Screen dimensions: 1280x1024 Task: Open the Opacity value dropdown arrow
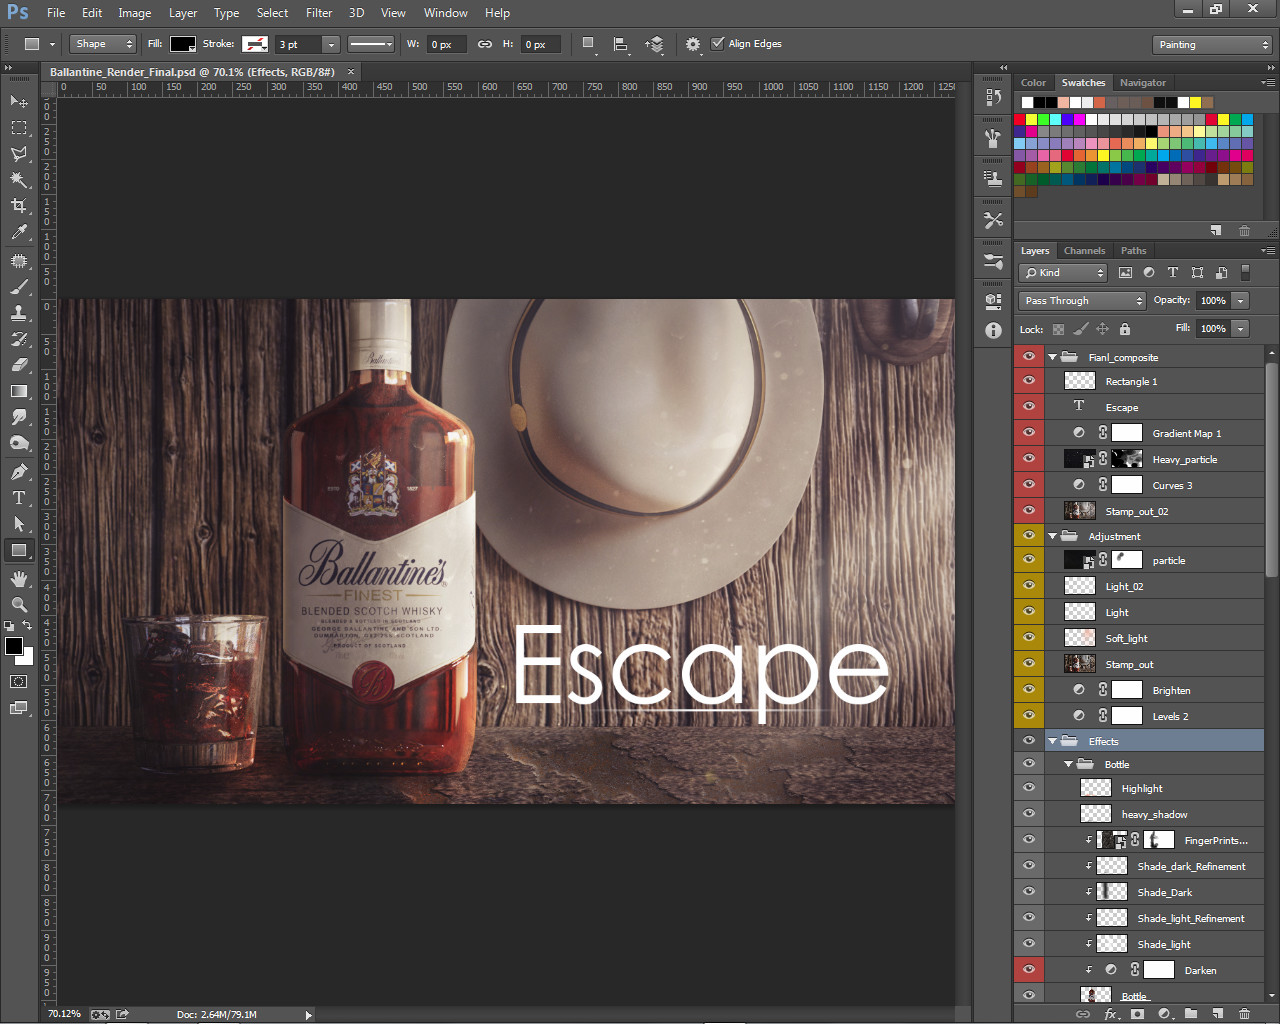1241,300
